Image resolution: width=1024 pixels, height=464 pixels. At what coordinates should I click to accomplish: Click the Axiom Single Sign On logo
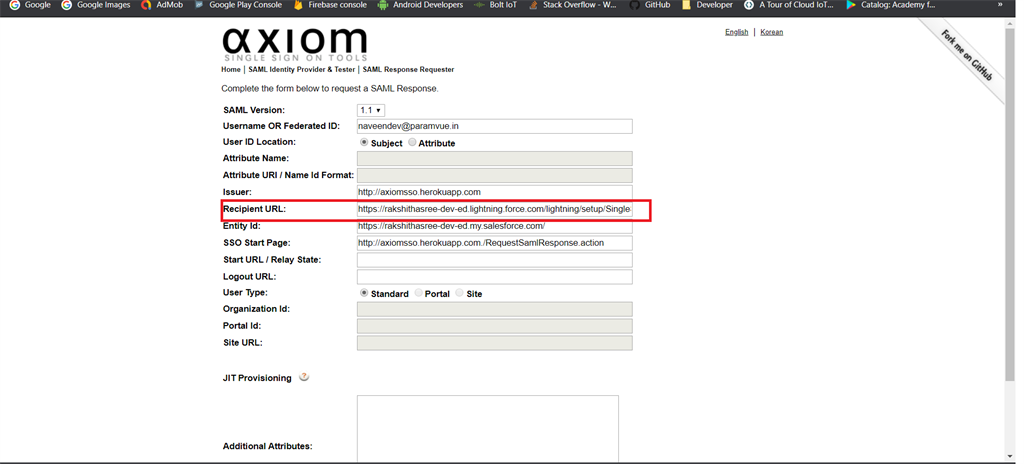(295, 44)
